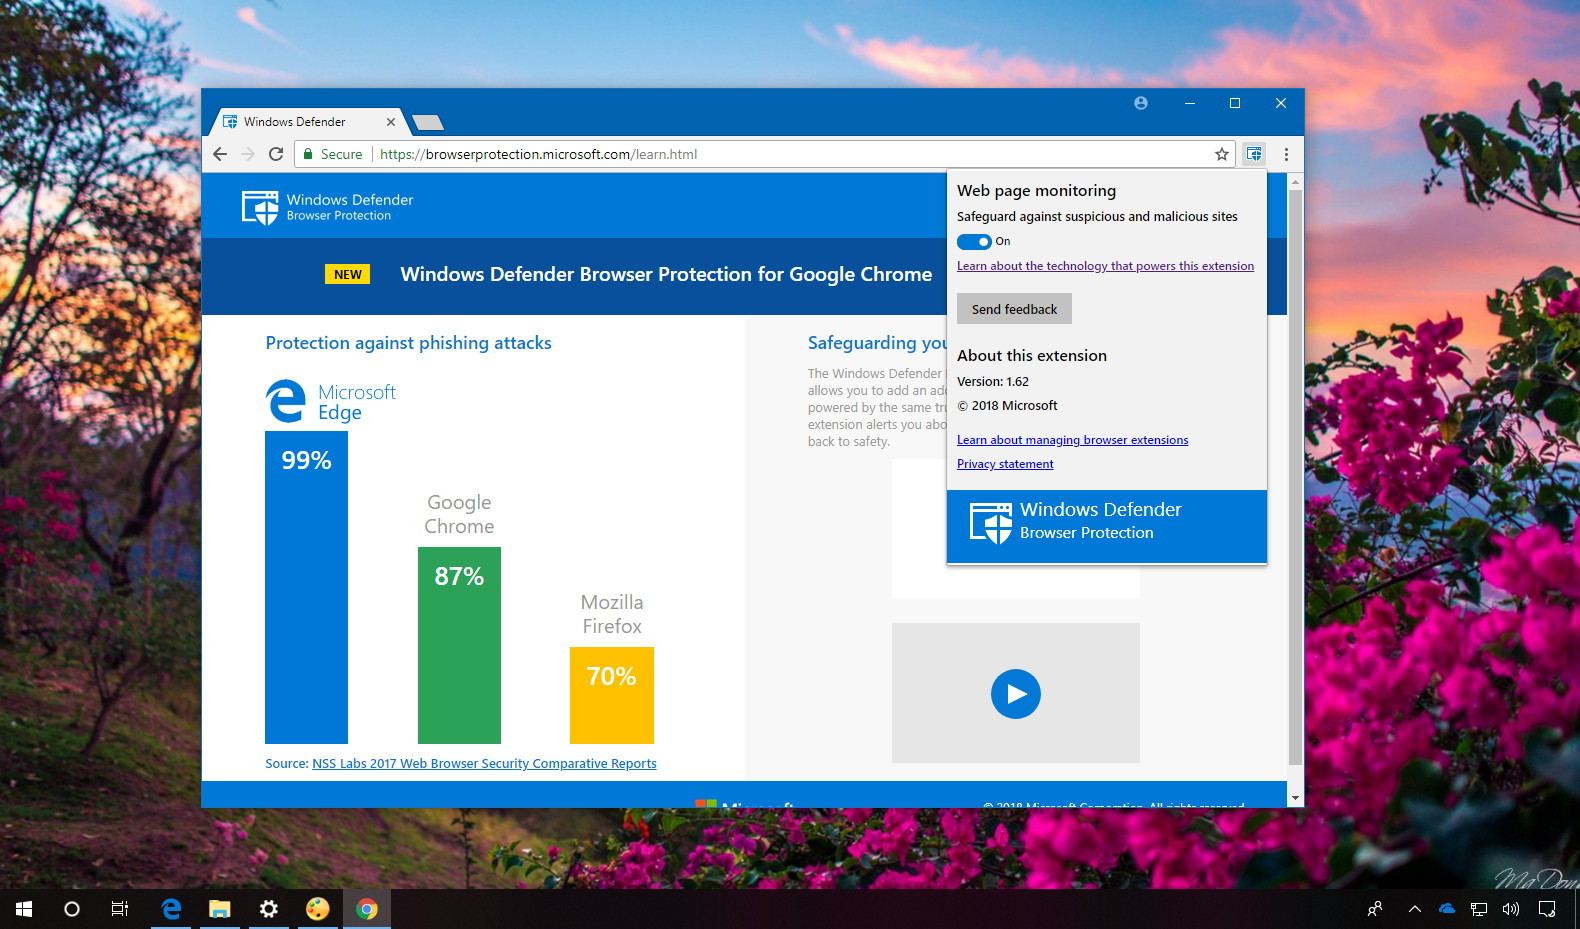Click the forward navigation arrow in Chrome
This screenshot has width=1580, height=929.
click(x=248, y=154)
